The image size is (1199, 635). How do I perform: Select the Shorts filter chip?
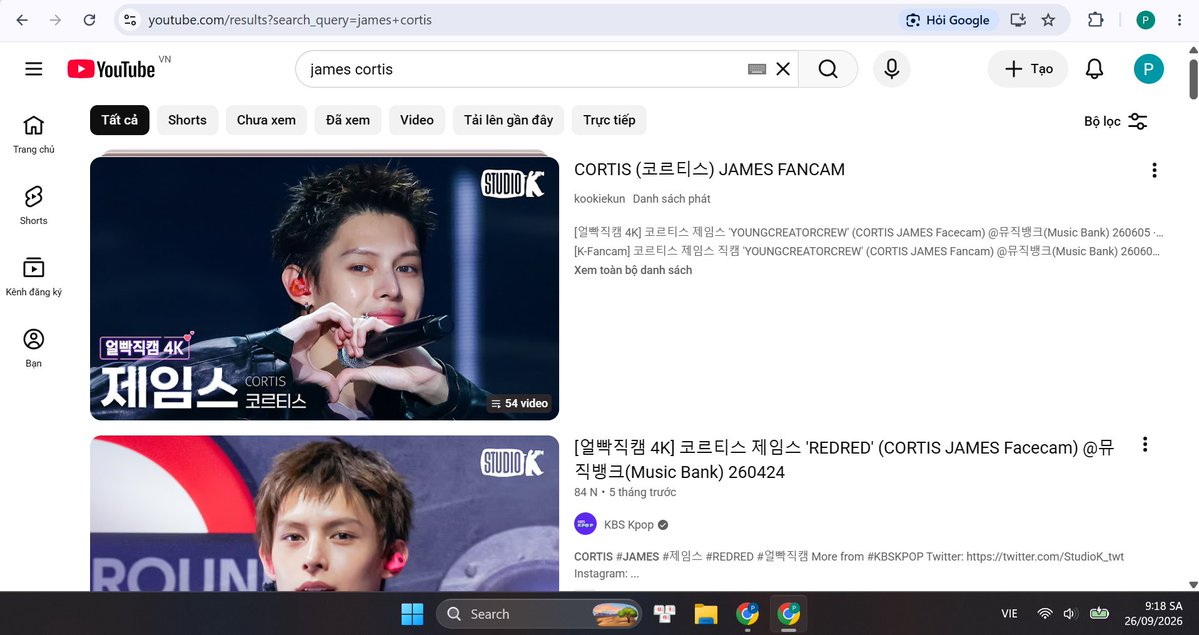coord(187,120)
